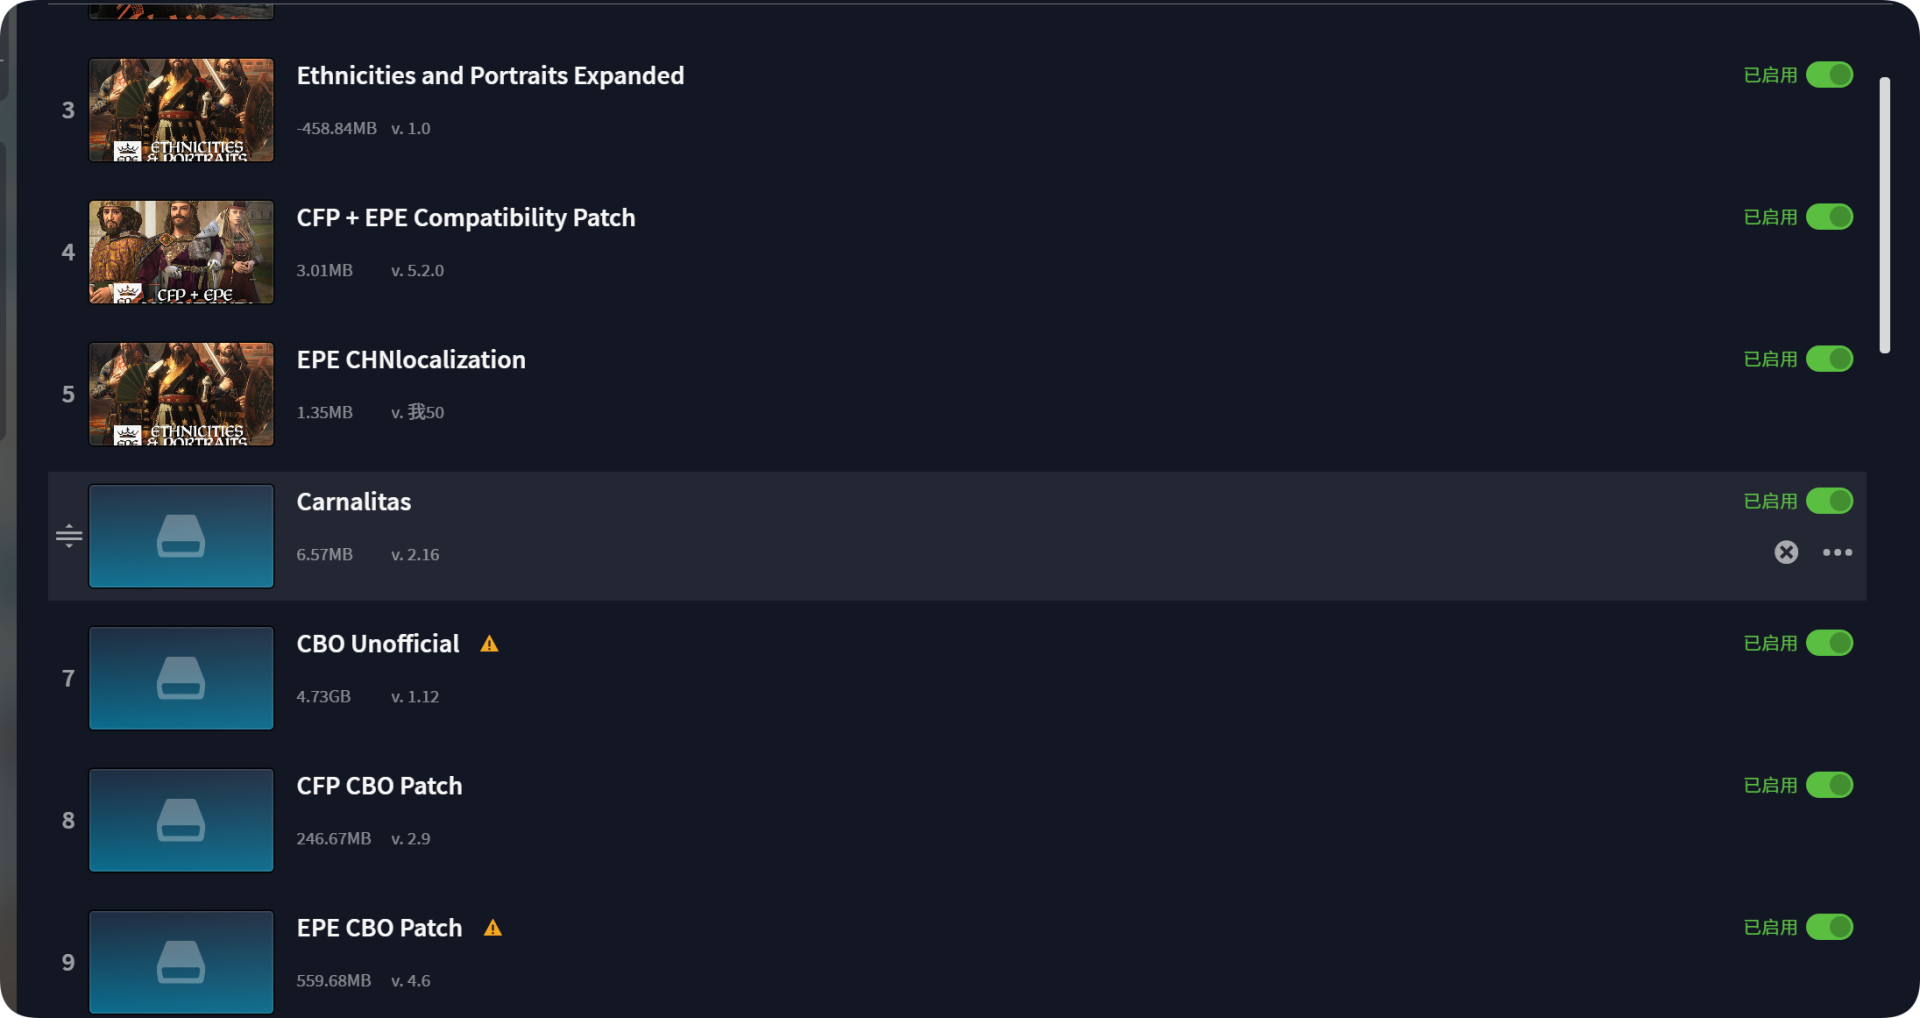Screen dimensions: 1920x1018
Task: Click the EPE CBO Patch placeholder icon
Action: (181, 962)
